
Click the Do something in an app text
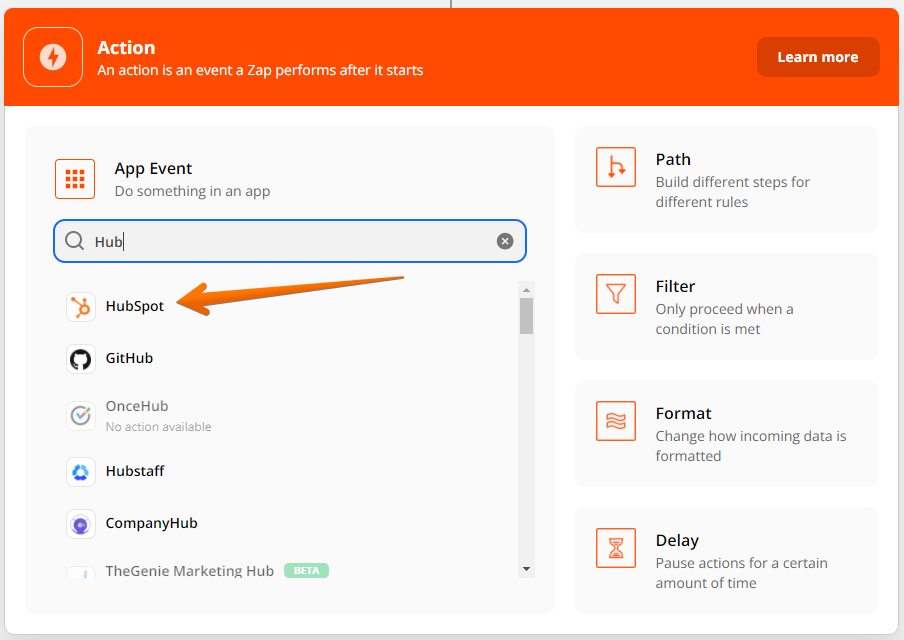coord(192,191)
